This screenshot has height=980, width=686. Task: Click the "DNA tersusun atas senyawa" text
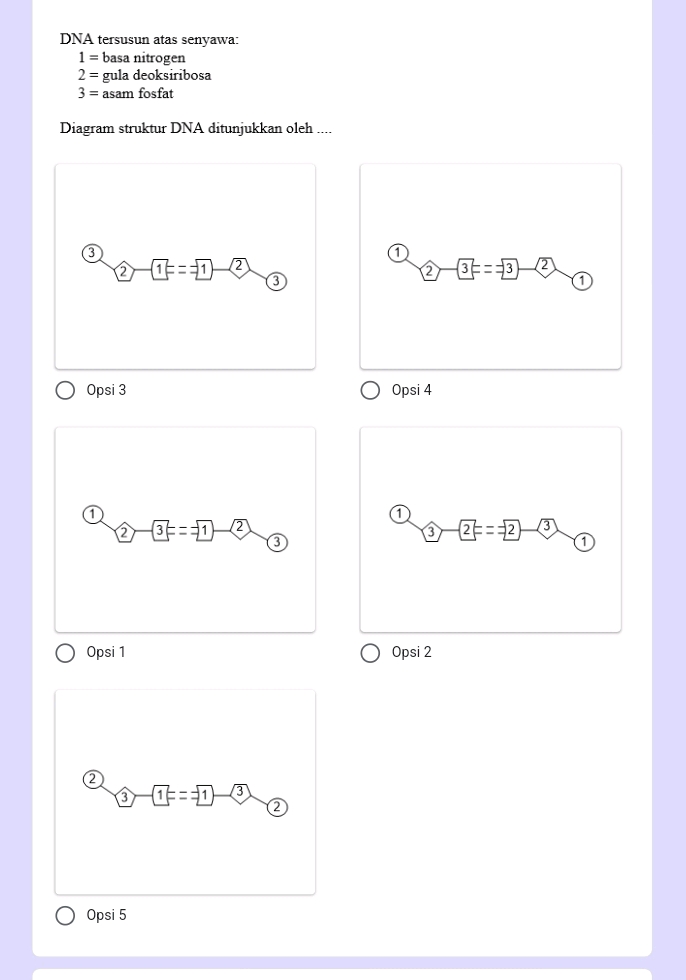pyautogui.click(x=149, y=40)
